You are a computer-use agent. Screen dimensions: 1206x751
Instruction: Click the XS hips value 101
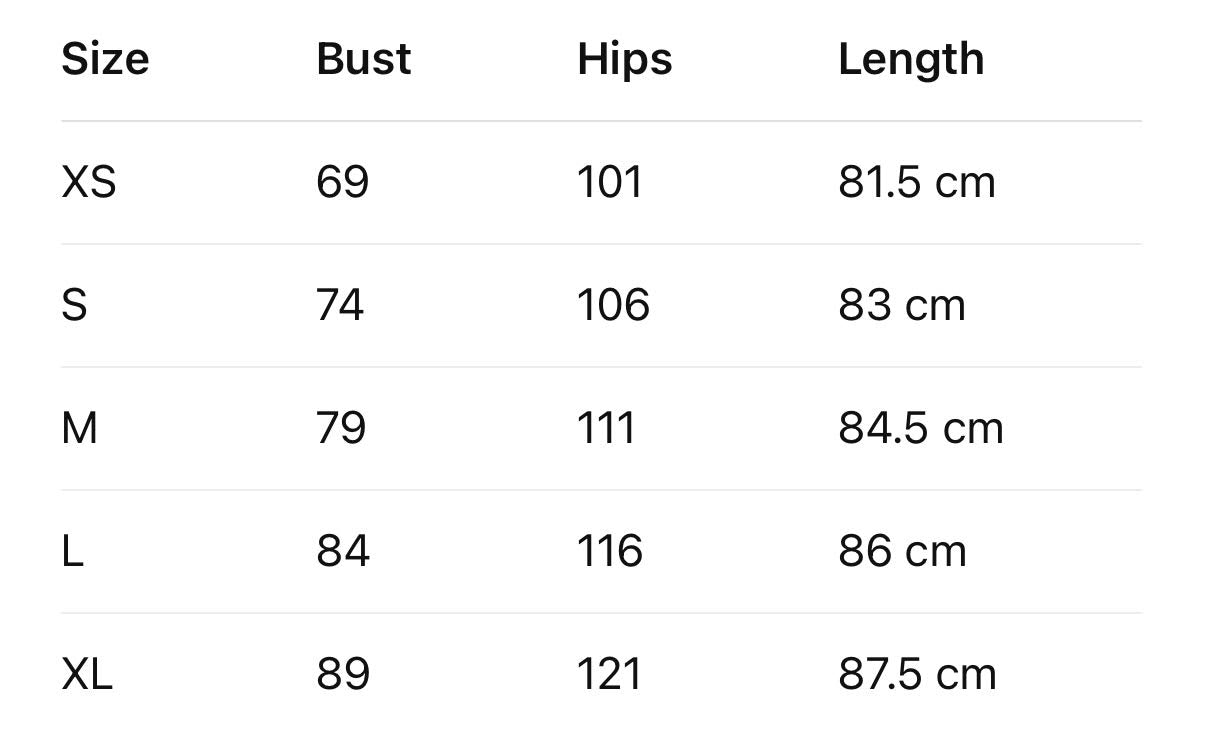coord(609,183)
